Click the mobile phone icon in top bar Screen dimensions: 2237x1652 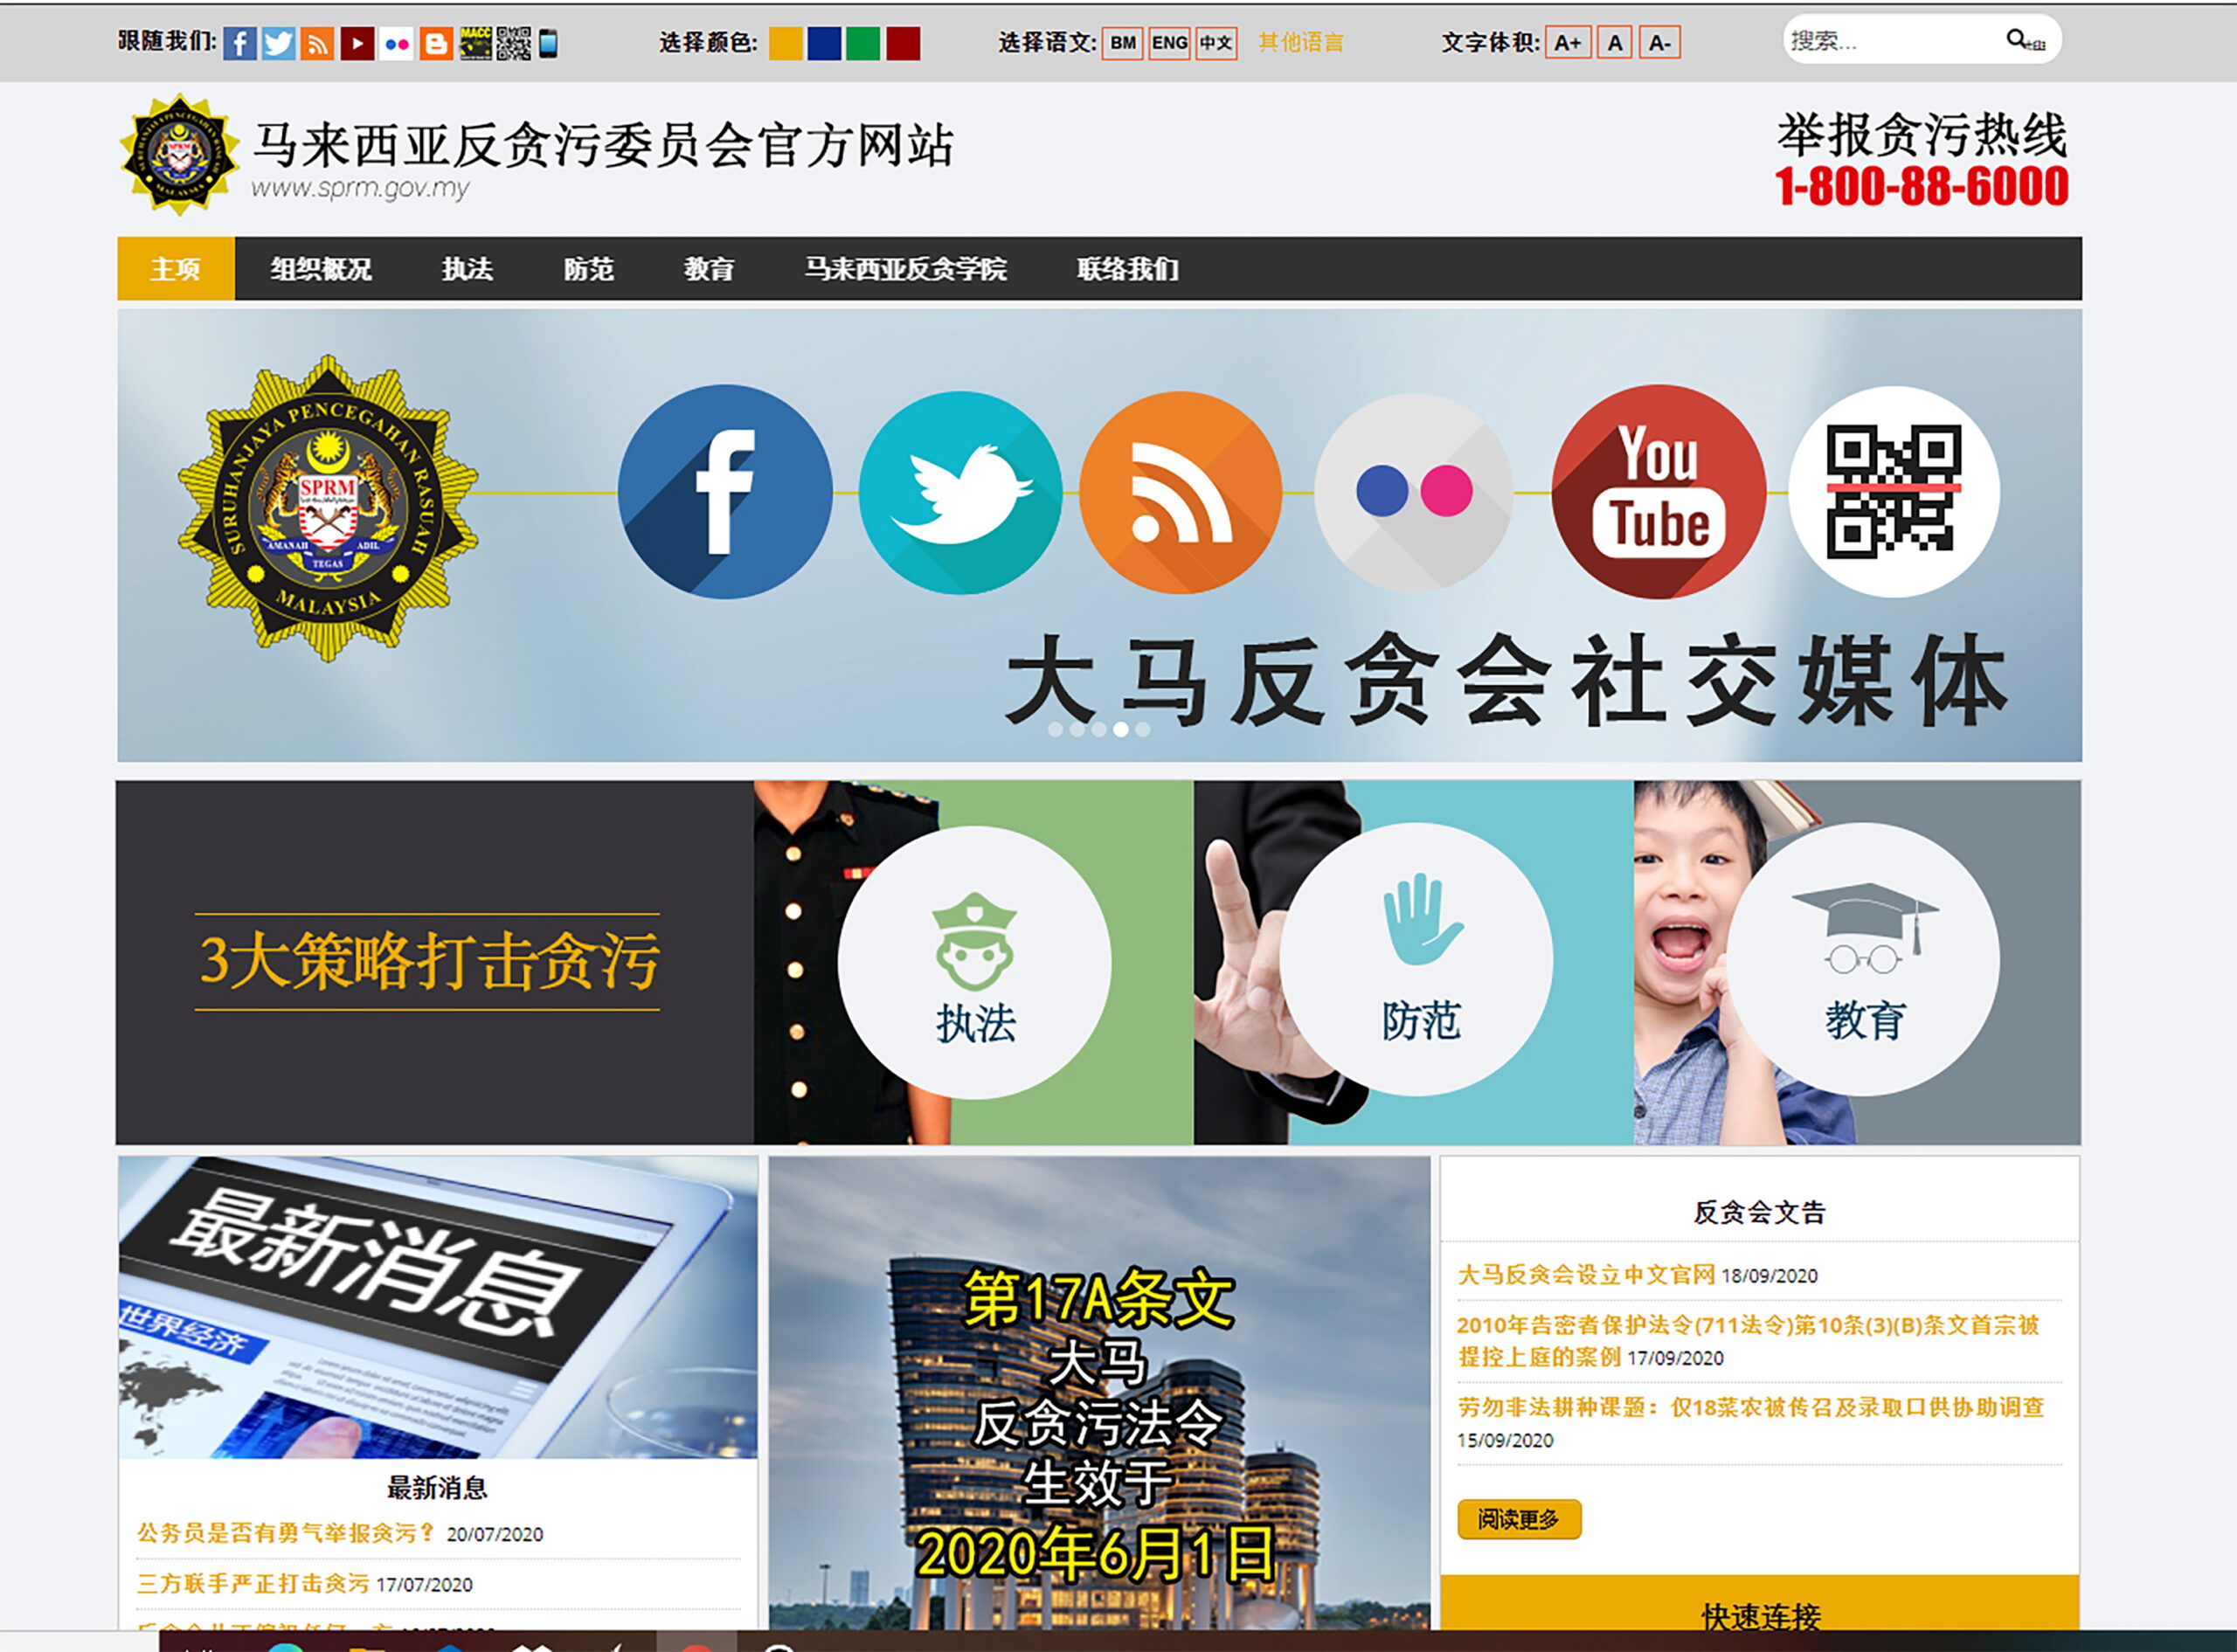548,43
